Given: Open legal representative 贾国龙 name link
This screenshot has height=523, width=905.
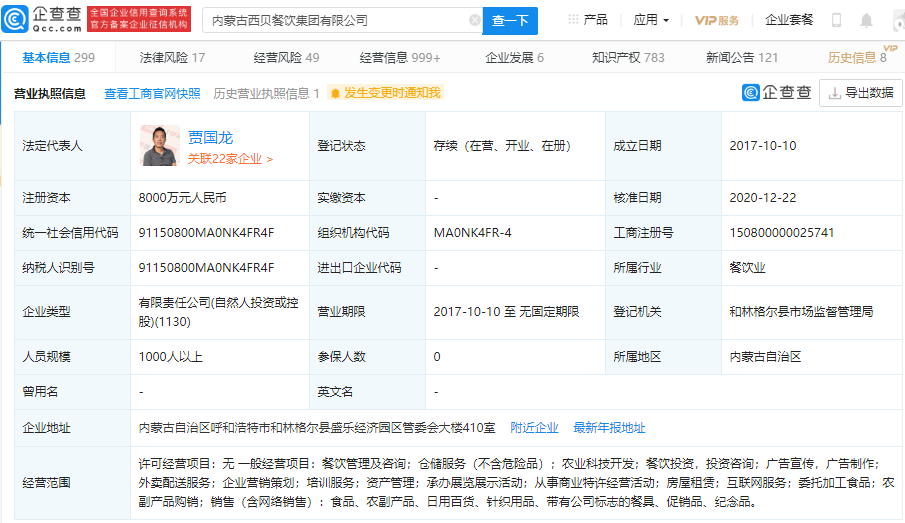Looking at the screenshot, I should (210, 138).
